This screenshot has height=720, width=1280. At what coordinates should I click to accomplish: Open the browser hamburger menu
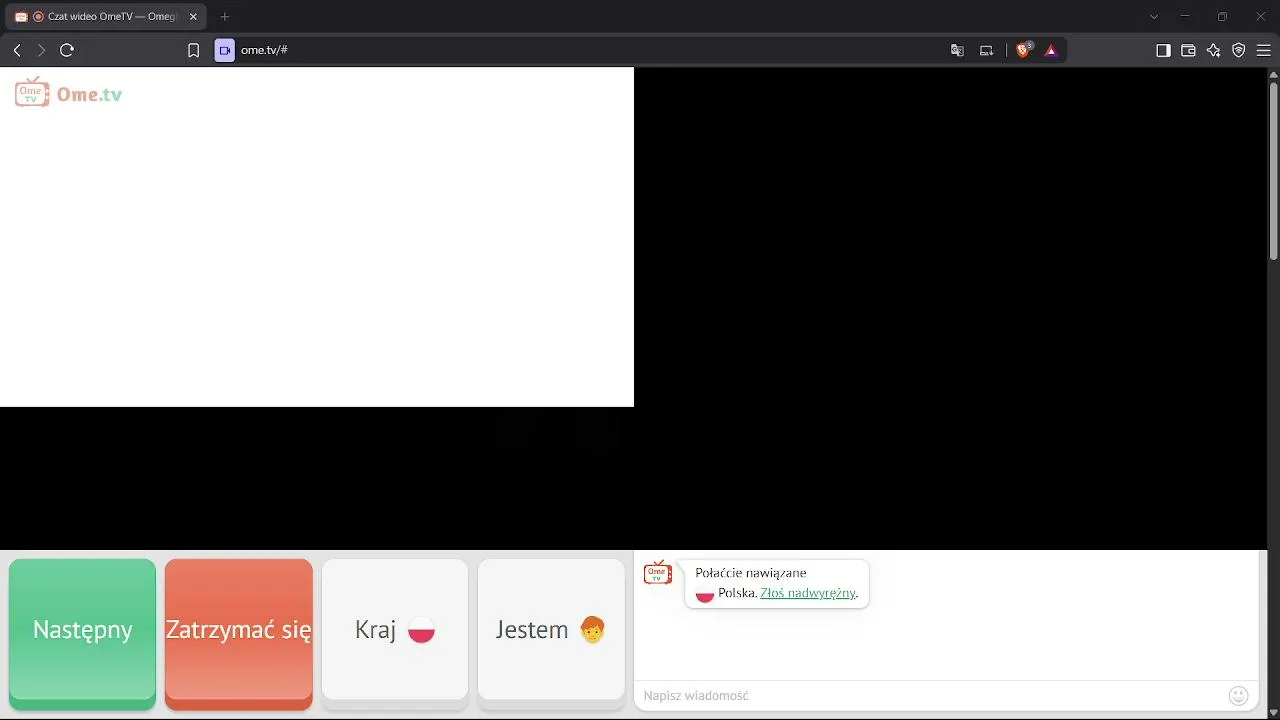point(1263,50)
